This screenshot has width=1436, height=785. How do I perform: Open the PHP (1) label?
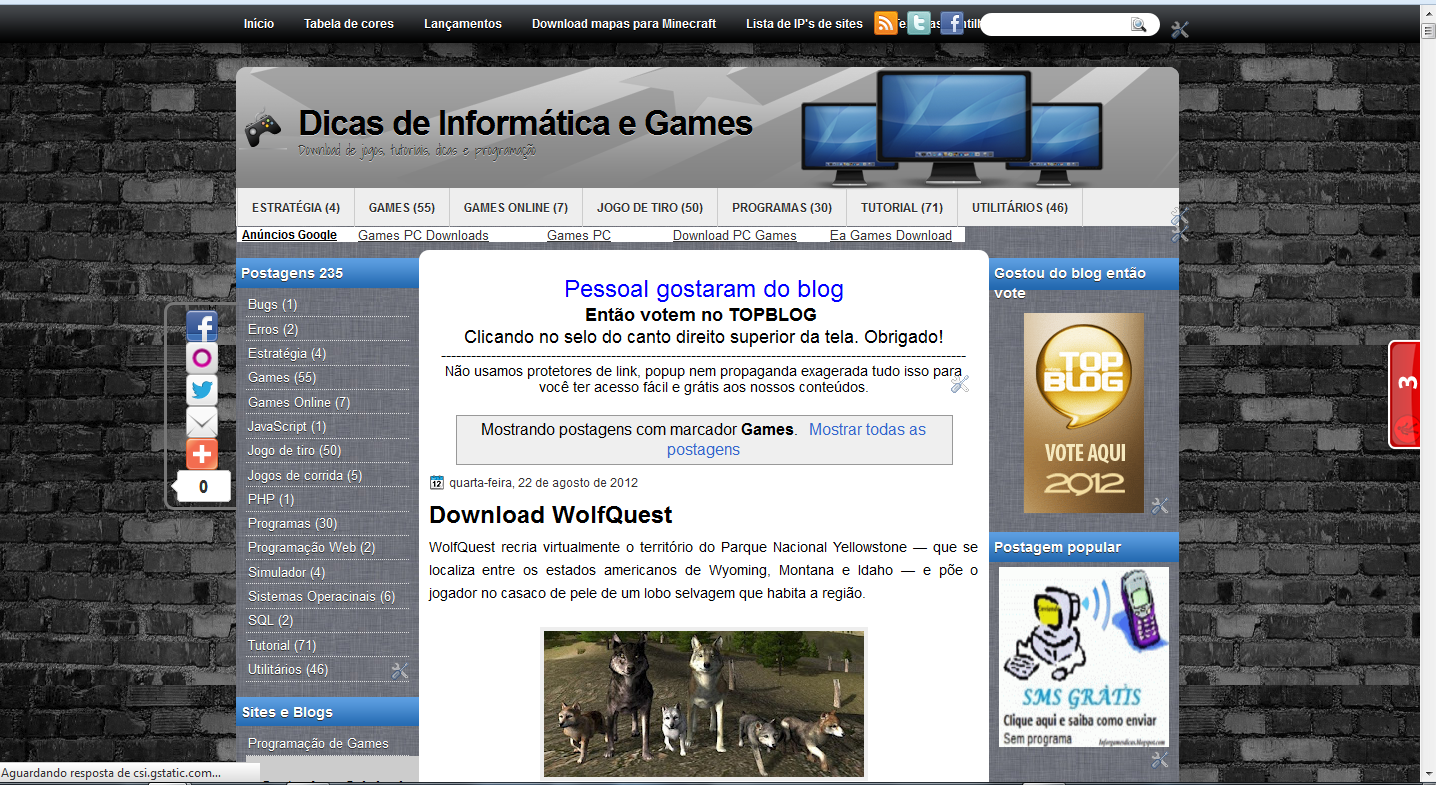point(271,499)
